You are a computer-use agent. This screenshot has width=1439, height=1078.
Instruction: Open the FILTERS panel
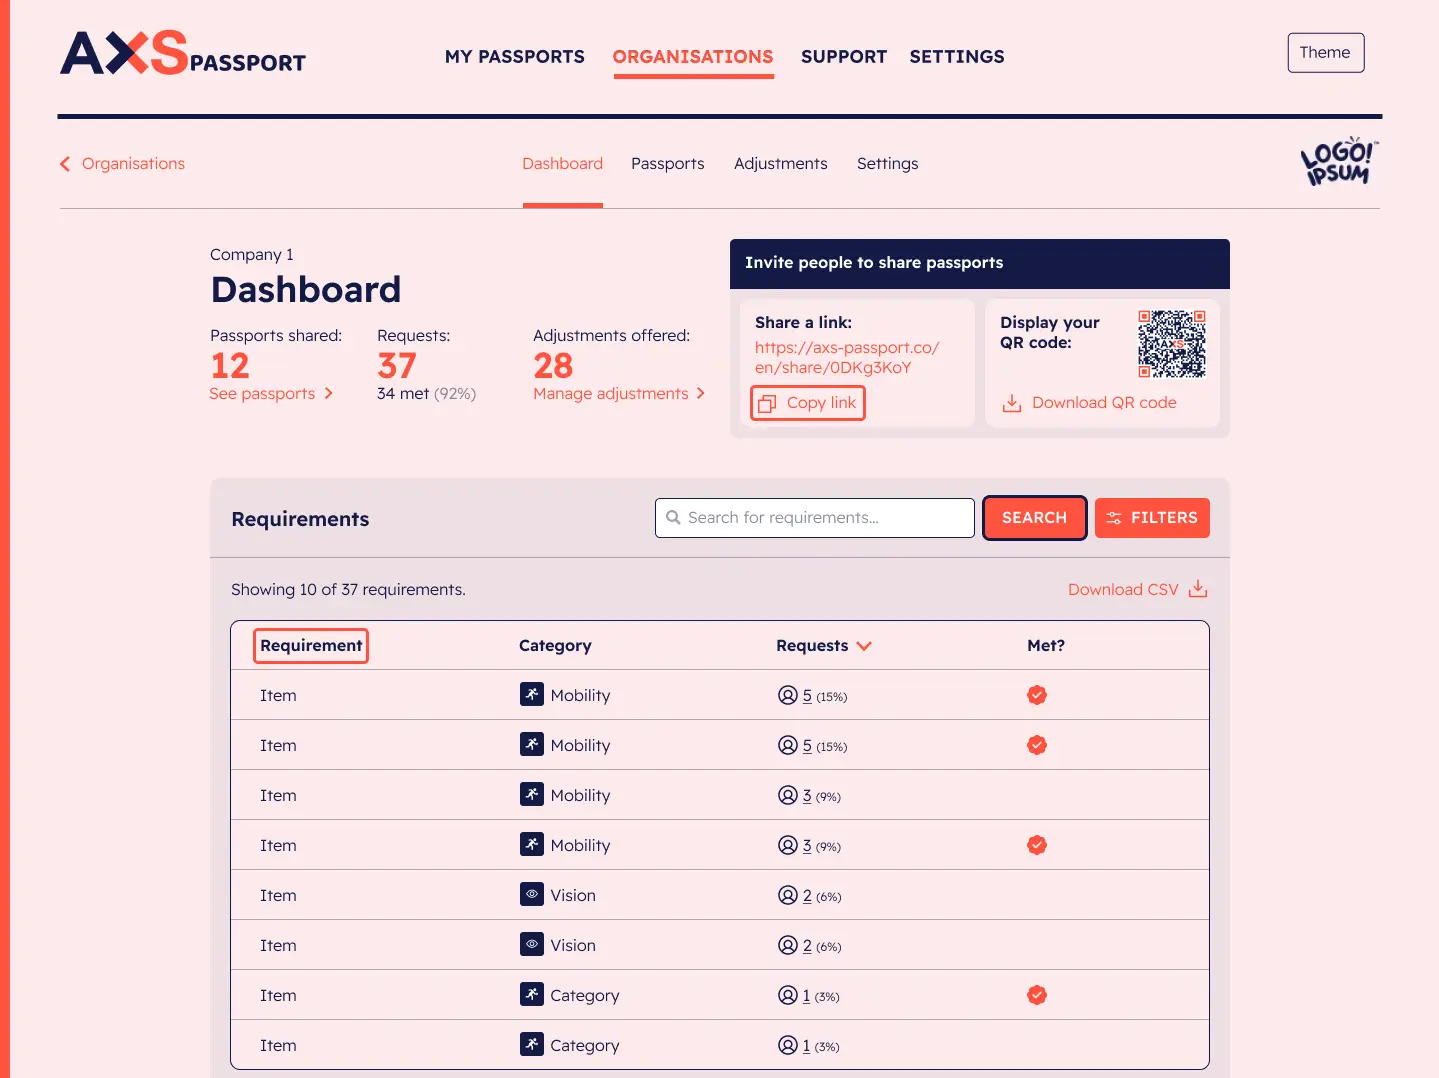coord(1152,518)
